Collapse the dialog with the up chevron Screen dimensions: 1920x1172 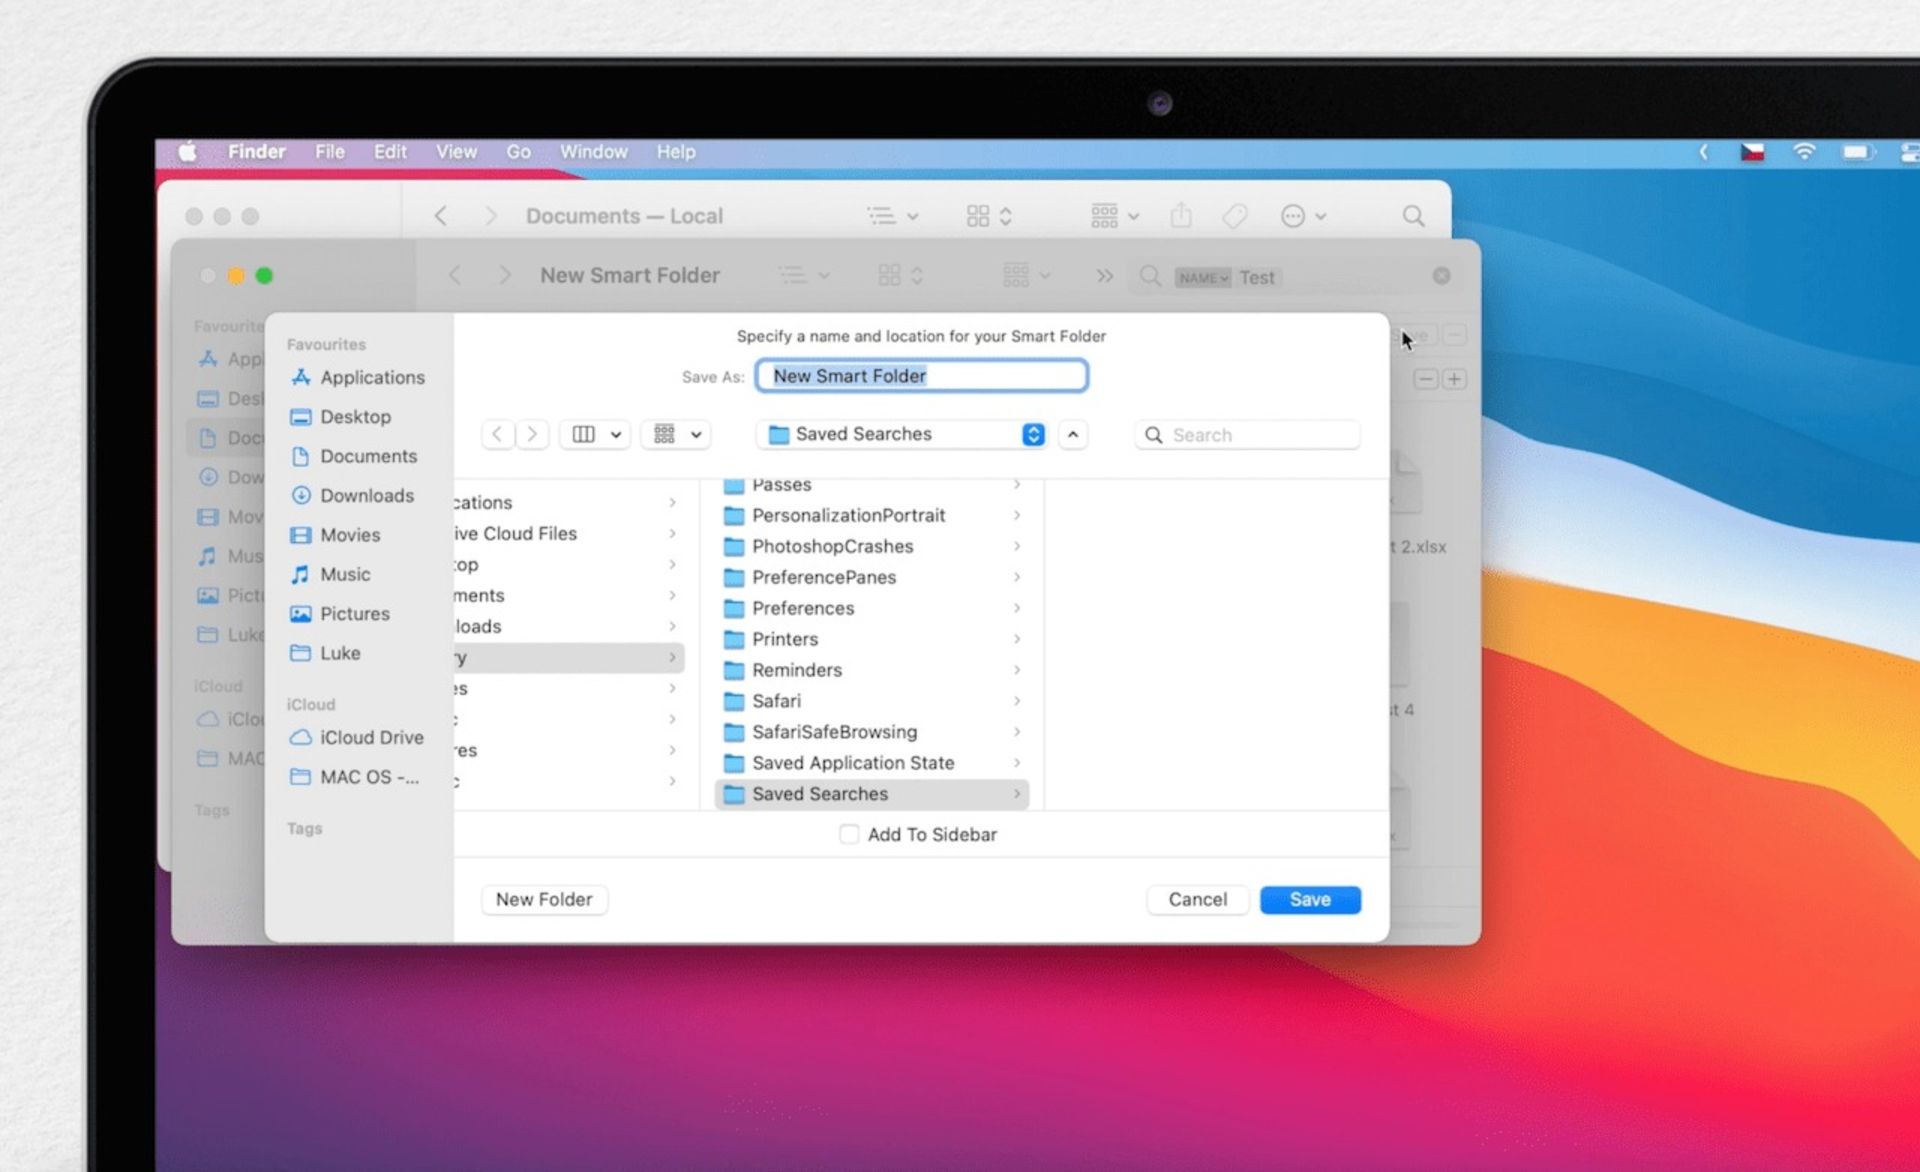pyautogui.click(x=1072, y=434)
